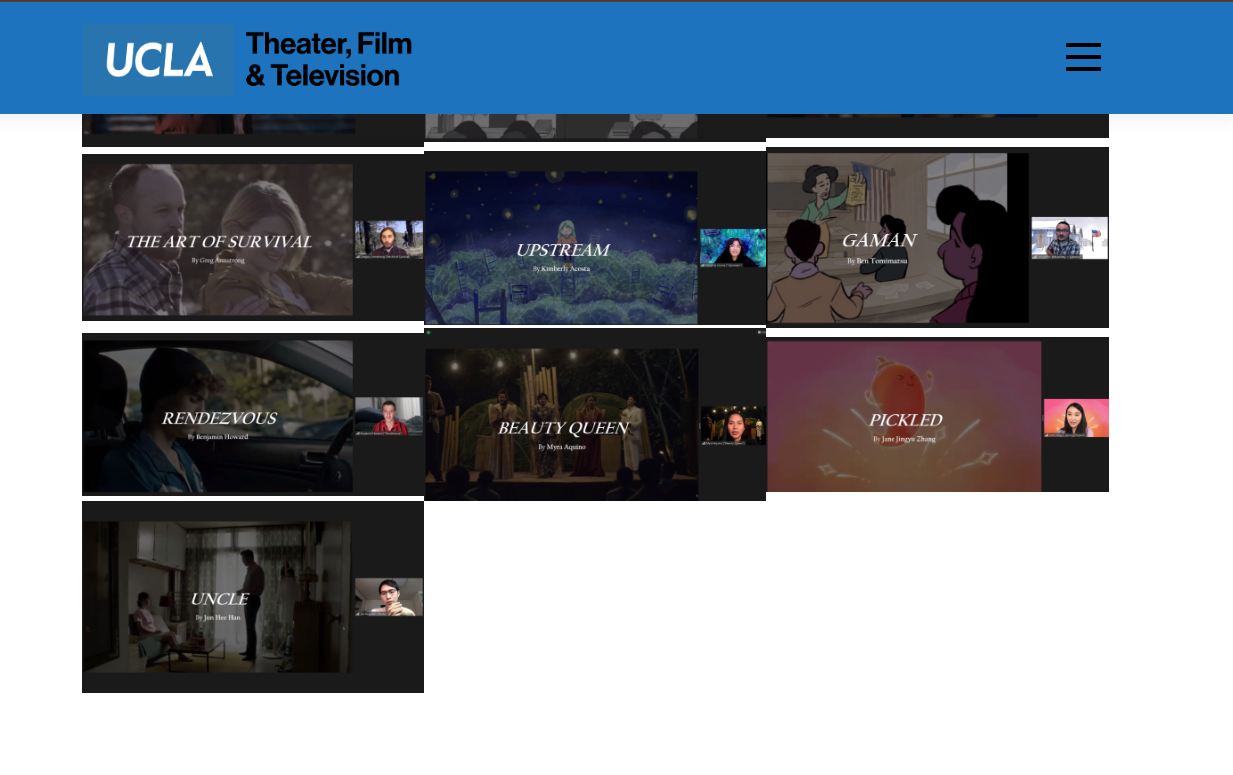Click the top-left thumbnail above The Art of Survival
Screen dimensions: 1233x775
217,120
